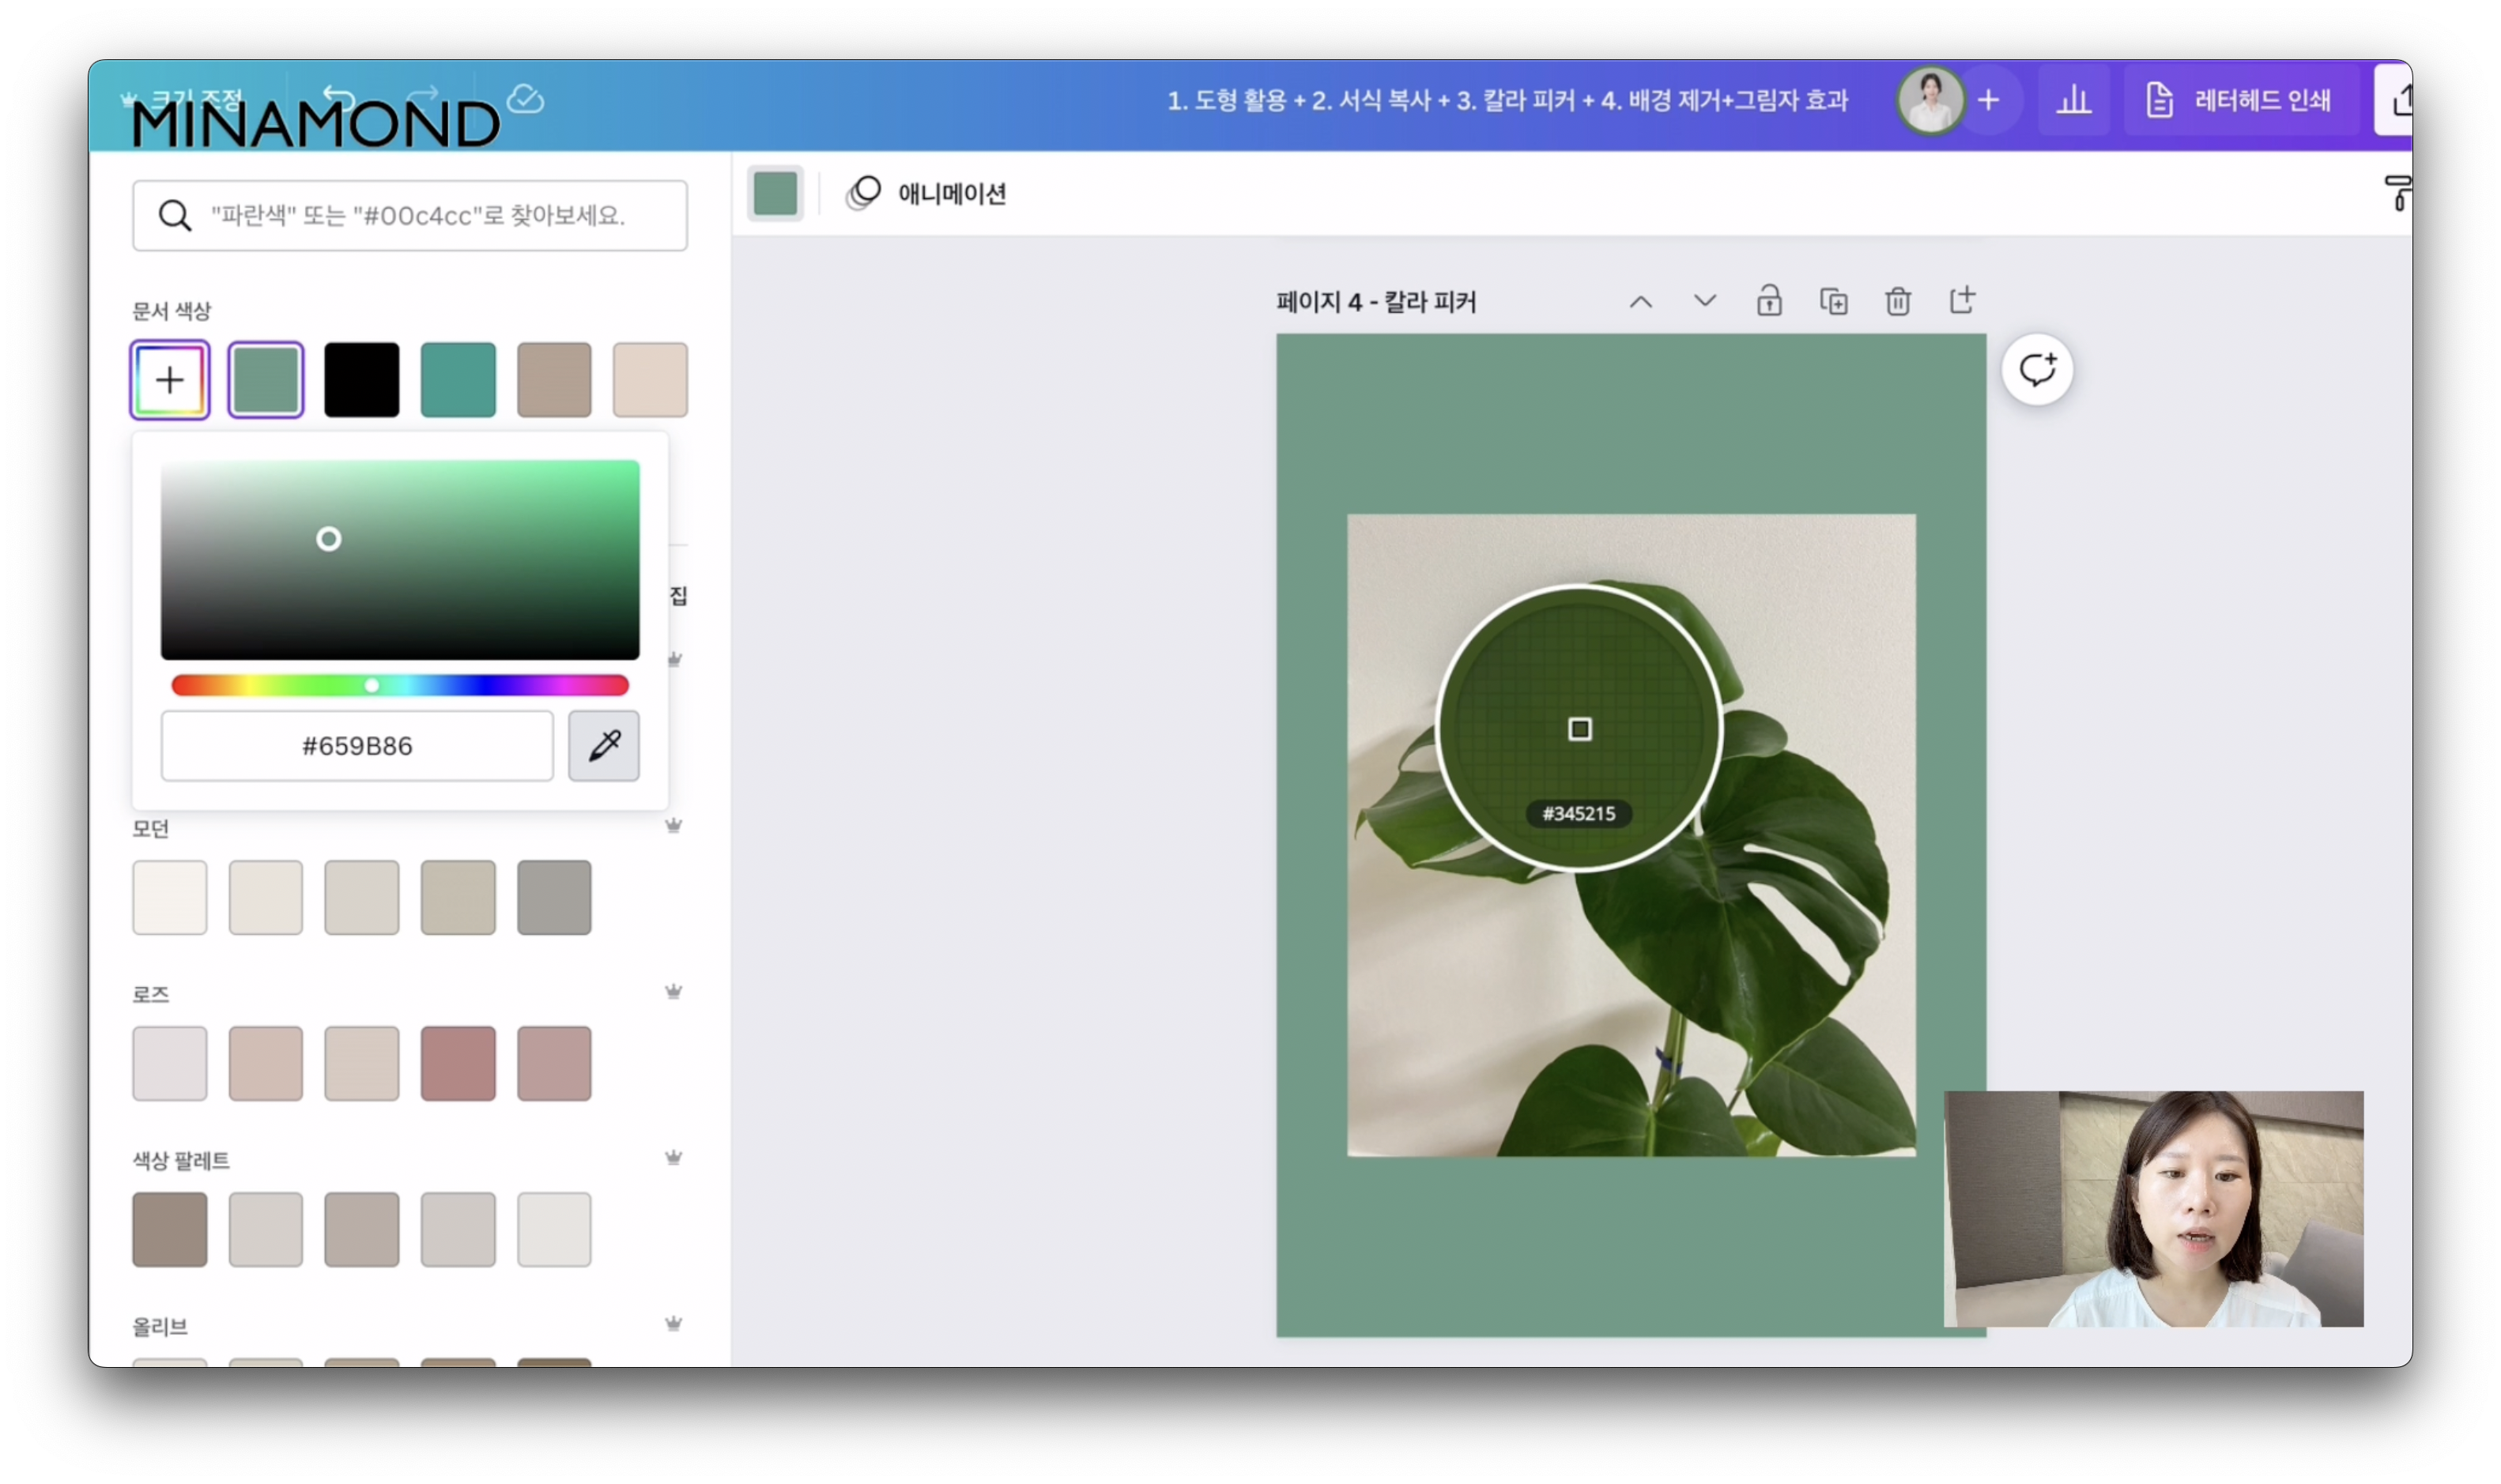Move page up with chevron arrow
The height and width of the screenshot is (1484, 2501).
tap(1640, 301)
